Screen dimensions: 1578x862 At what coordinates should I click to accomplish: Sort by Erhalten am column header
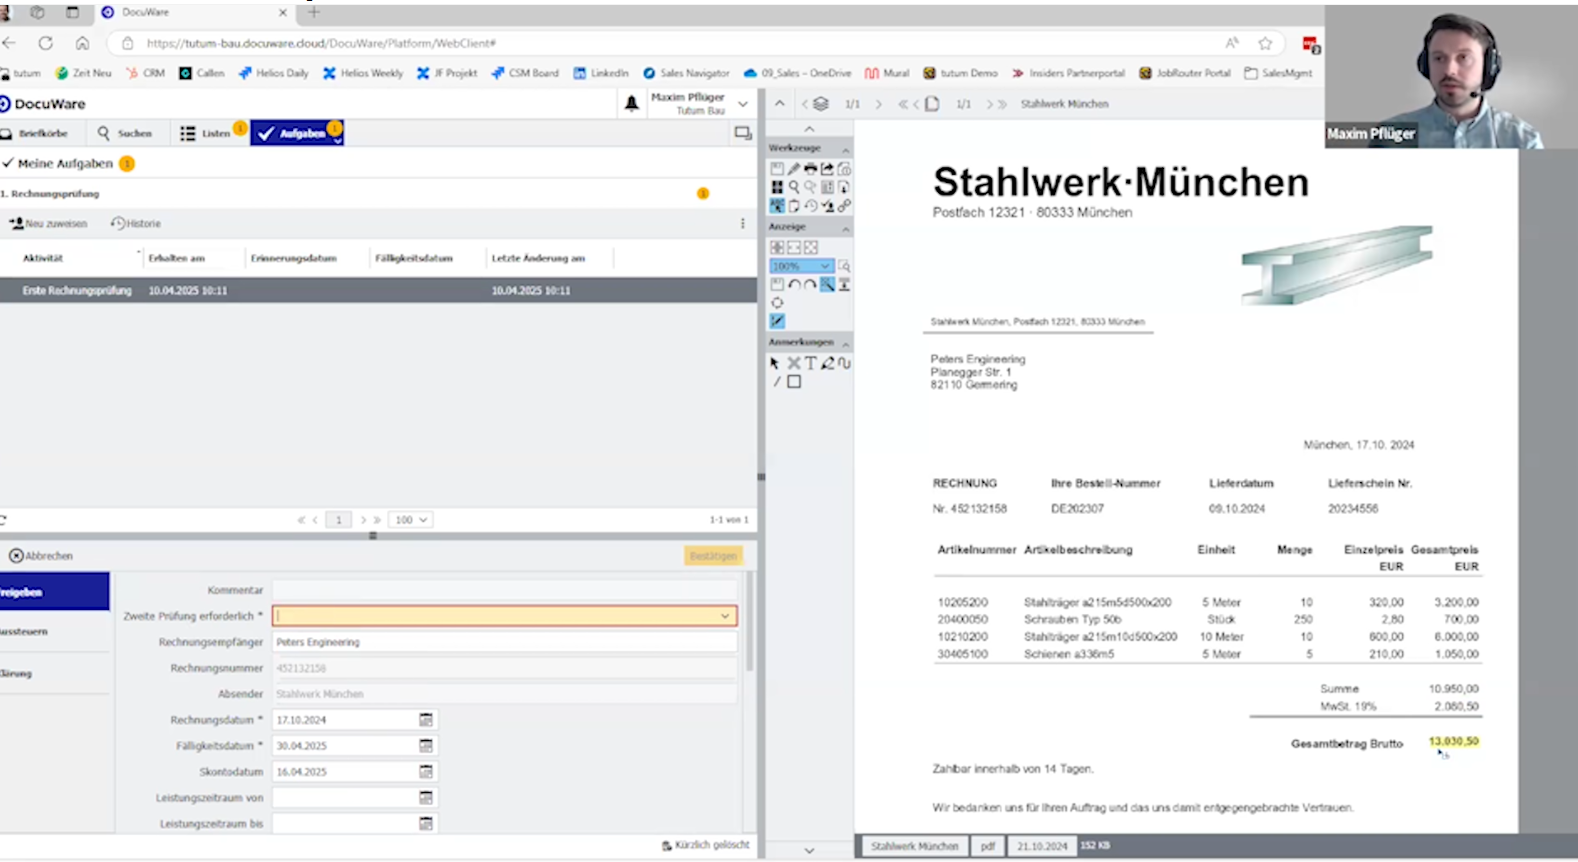coord(177,258)
